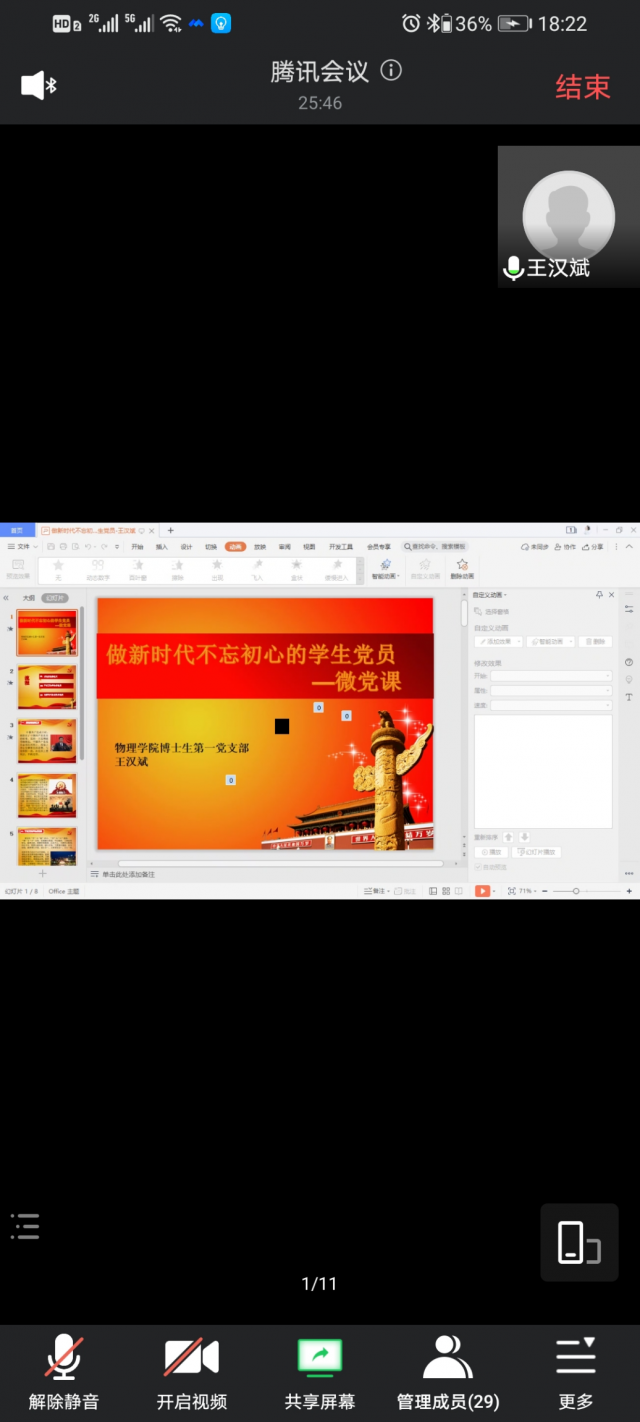The image size is (640, 1422).
Task: Click the 删除动画 toolbar icon
Action: (462, 569)
